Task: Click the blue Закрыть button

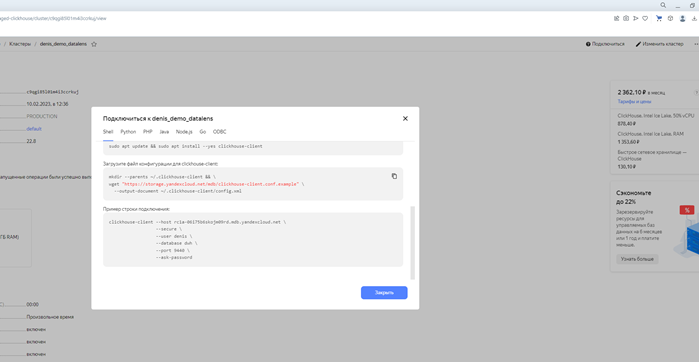Action: (x=384, y=292)
